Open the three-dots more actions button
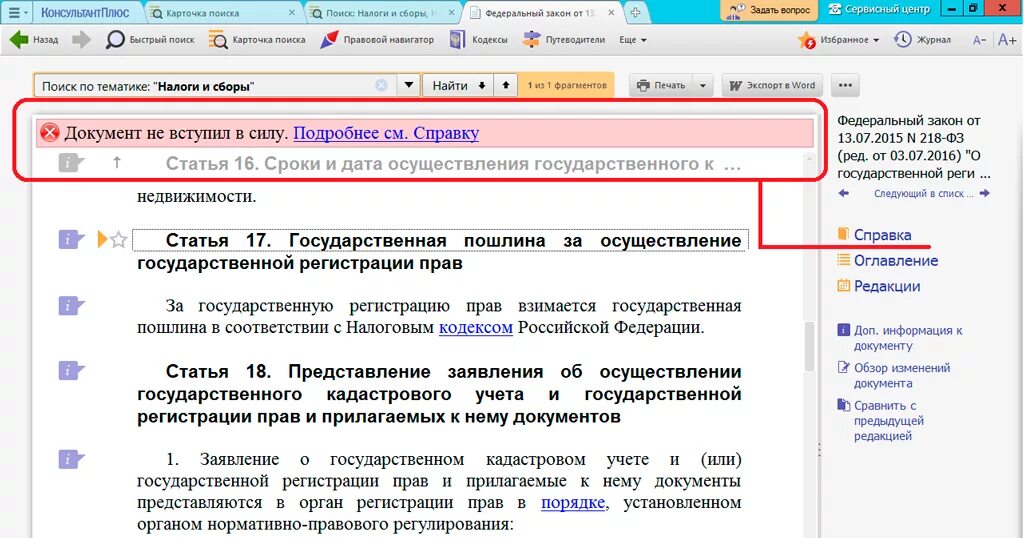 click(845, 86)
